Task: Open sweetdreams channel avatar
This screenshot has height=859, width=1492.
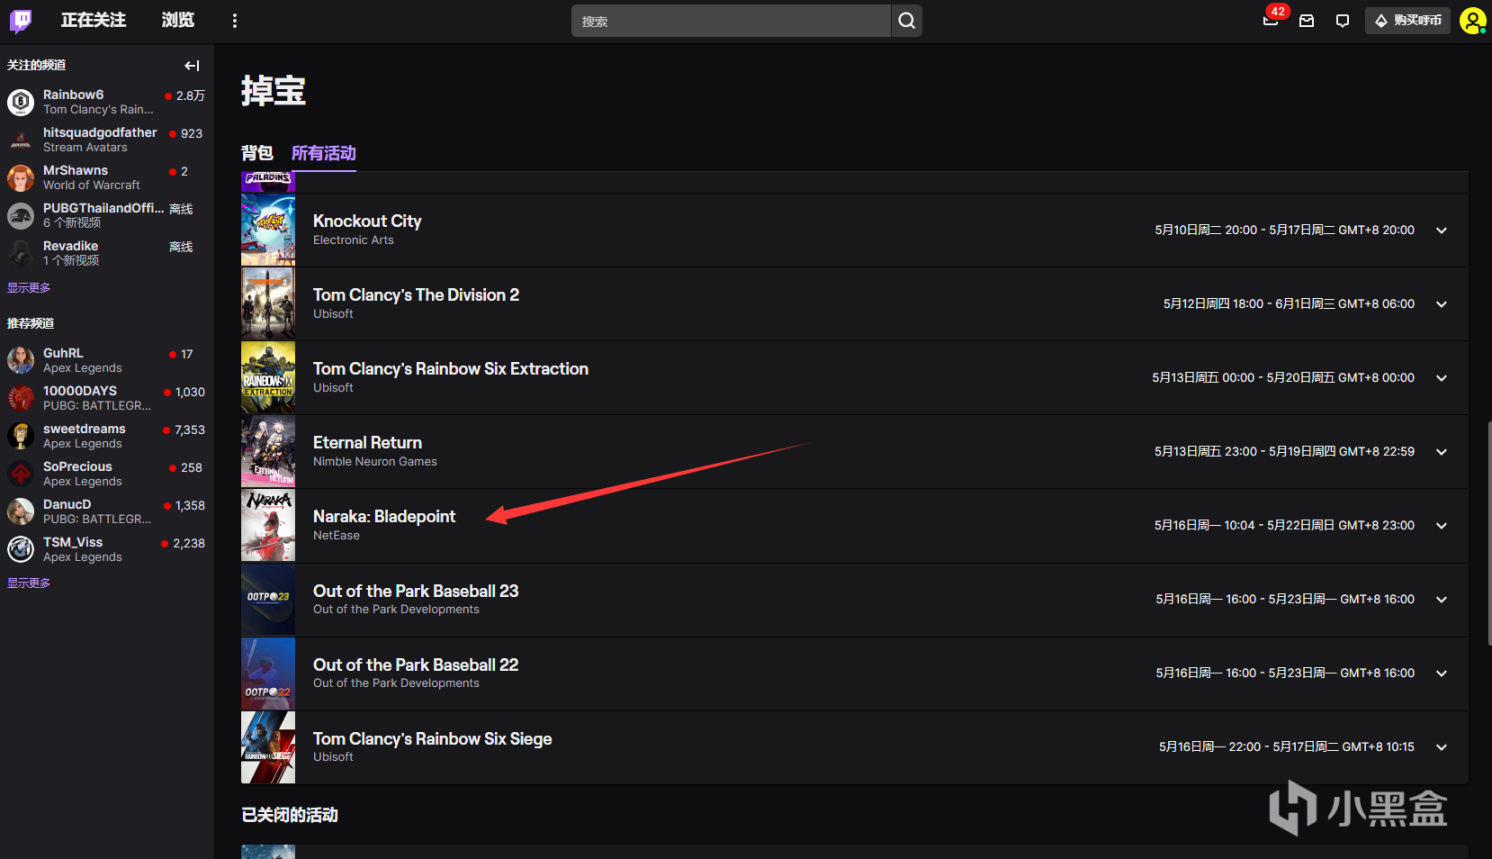Action: click(x=21, y=436)
